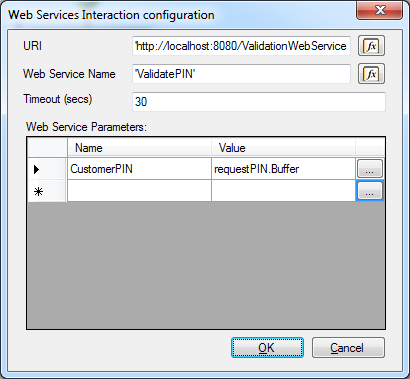
Task: Open expression editor for URI field
Action: point(371,46)
